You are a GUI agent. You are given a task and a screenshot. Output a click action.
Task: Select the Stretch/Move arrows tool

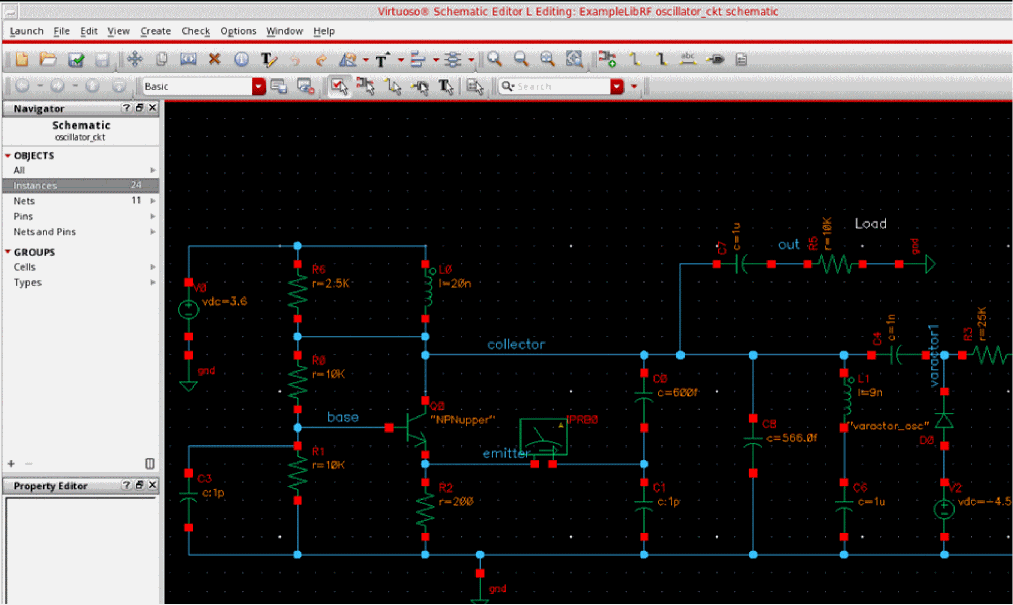point(136,60)
